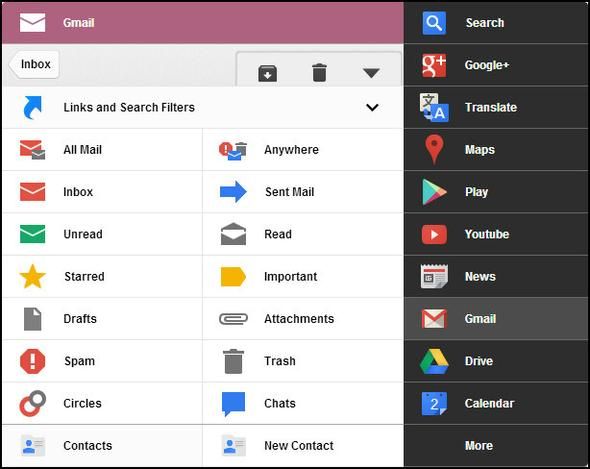Open the Translate icon

point(434,107)
